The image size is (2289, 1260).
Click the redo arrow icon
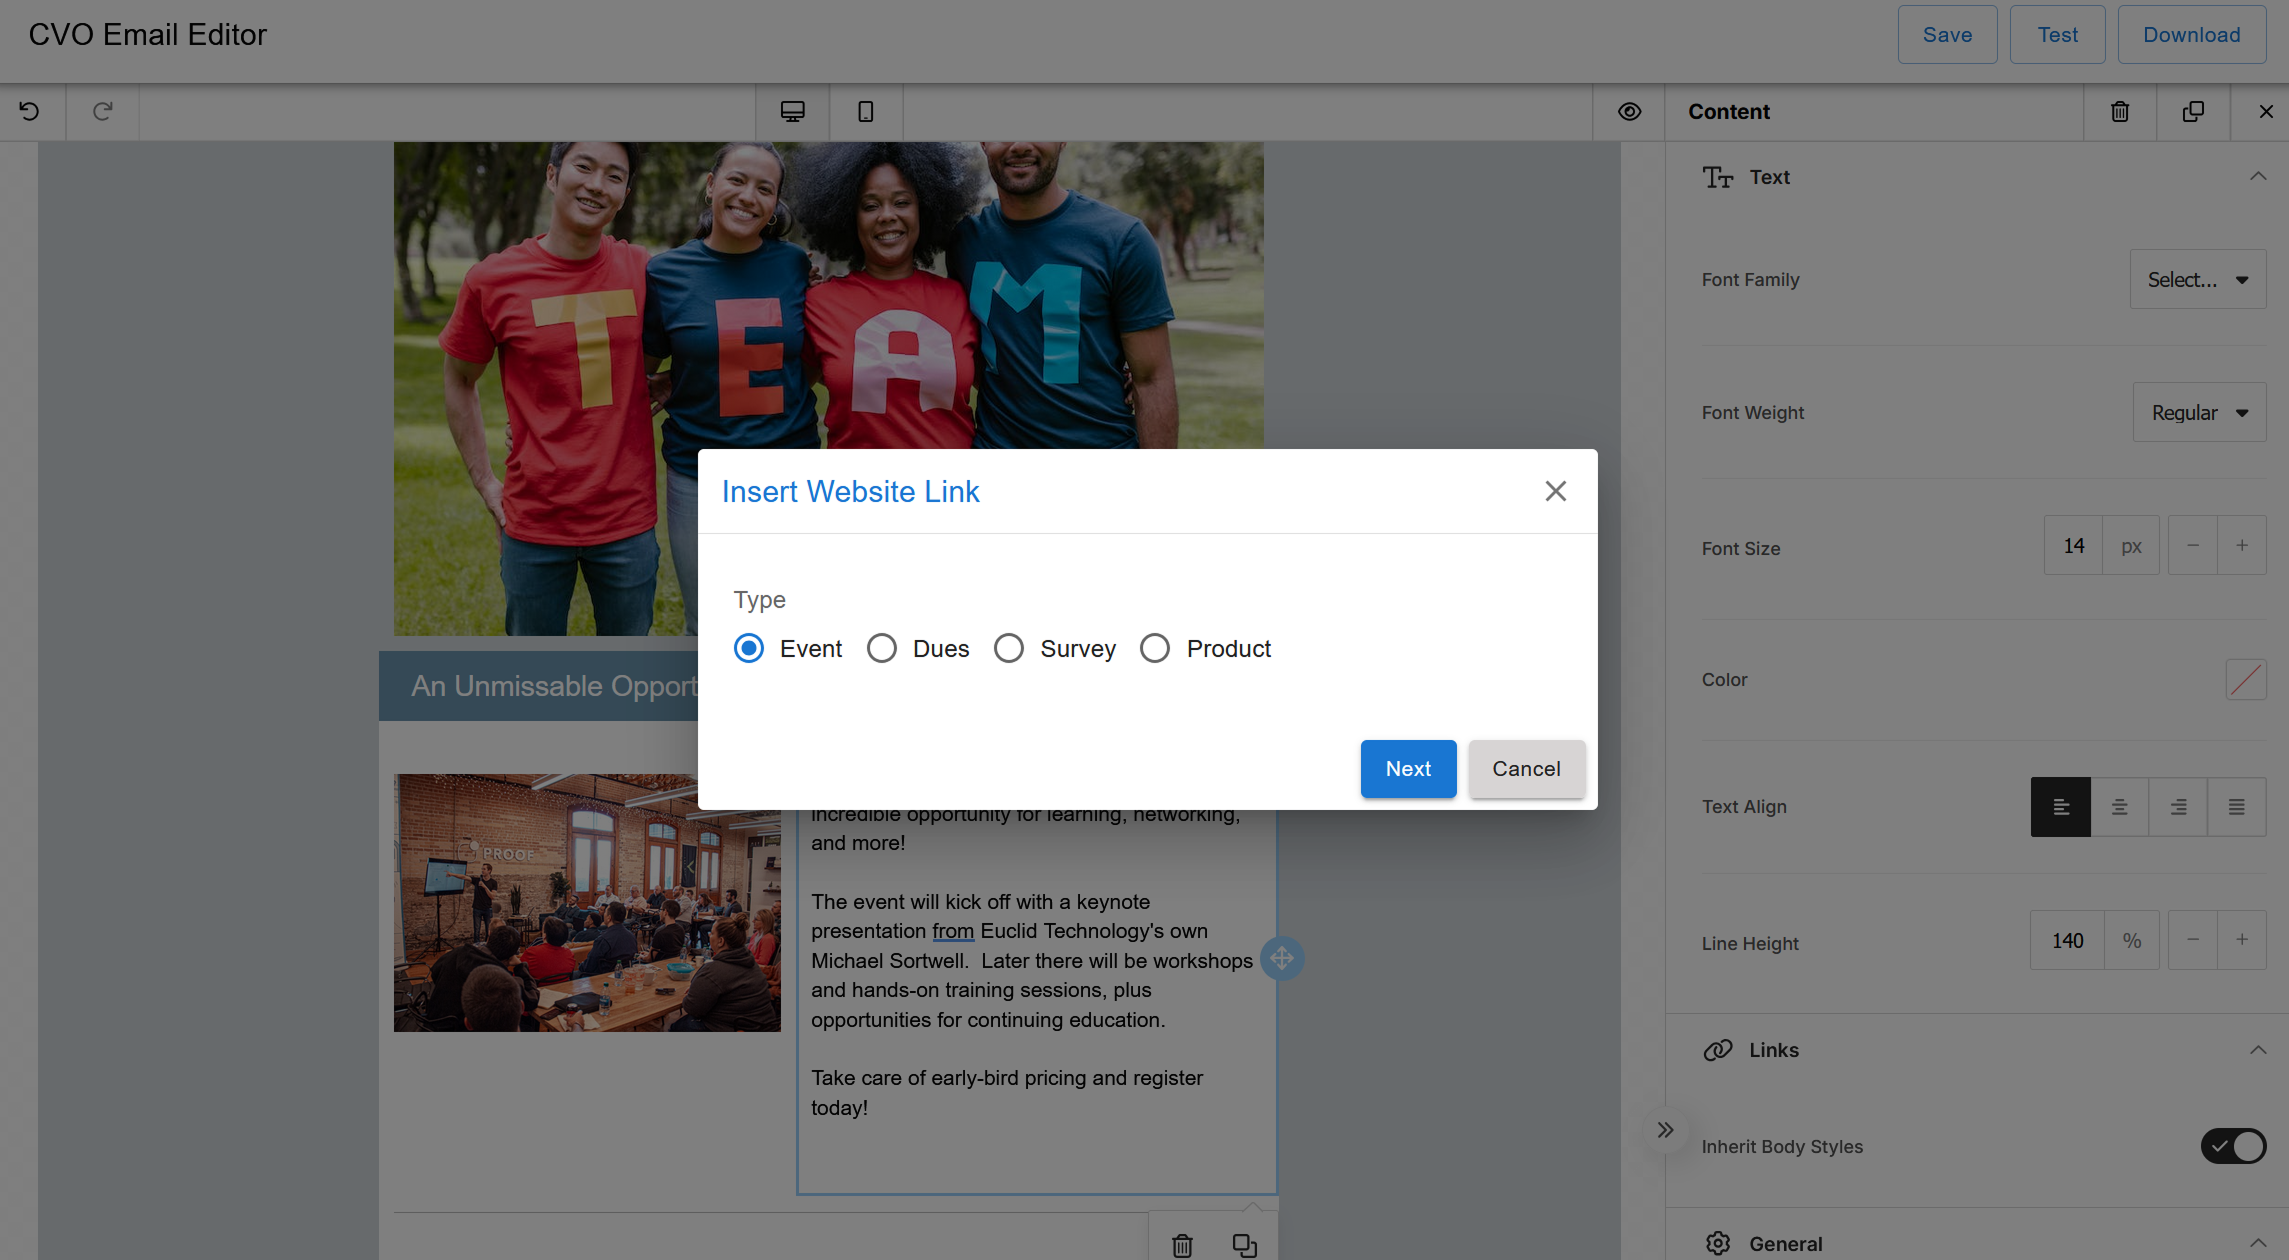point(103,111)
